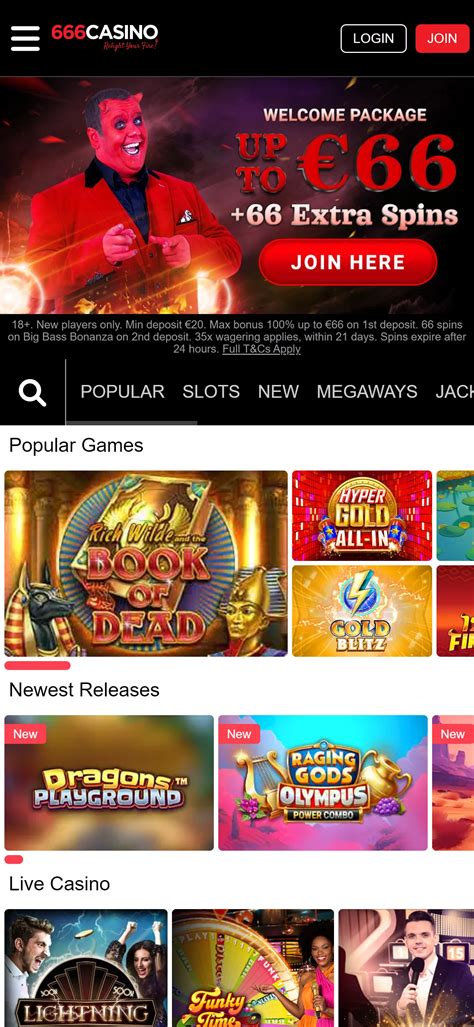Image resolution: width=474 pixels, height=1027 pixels.
Task: Open the MEGAWAYS tab
Action: pyautogui.click(x=367, y=392)
